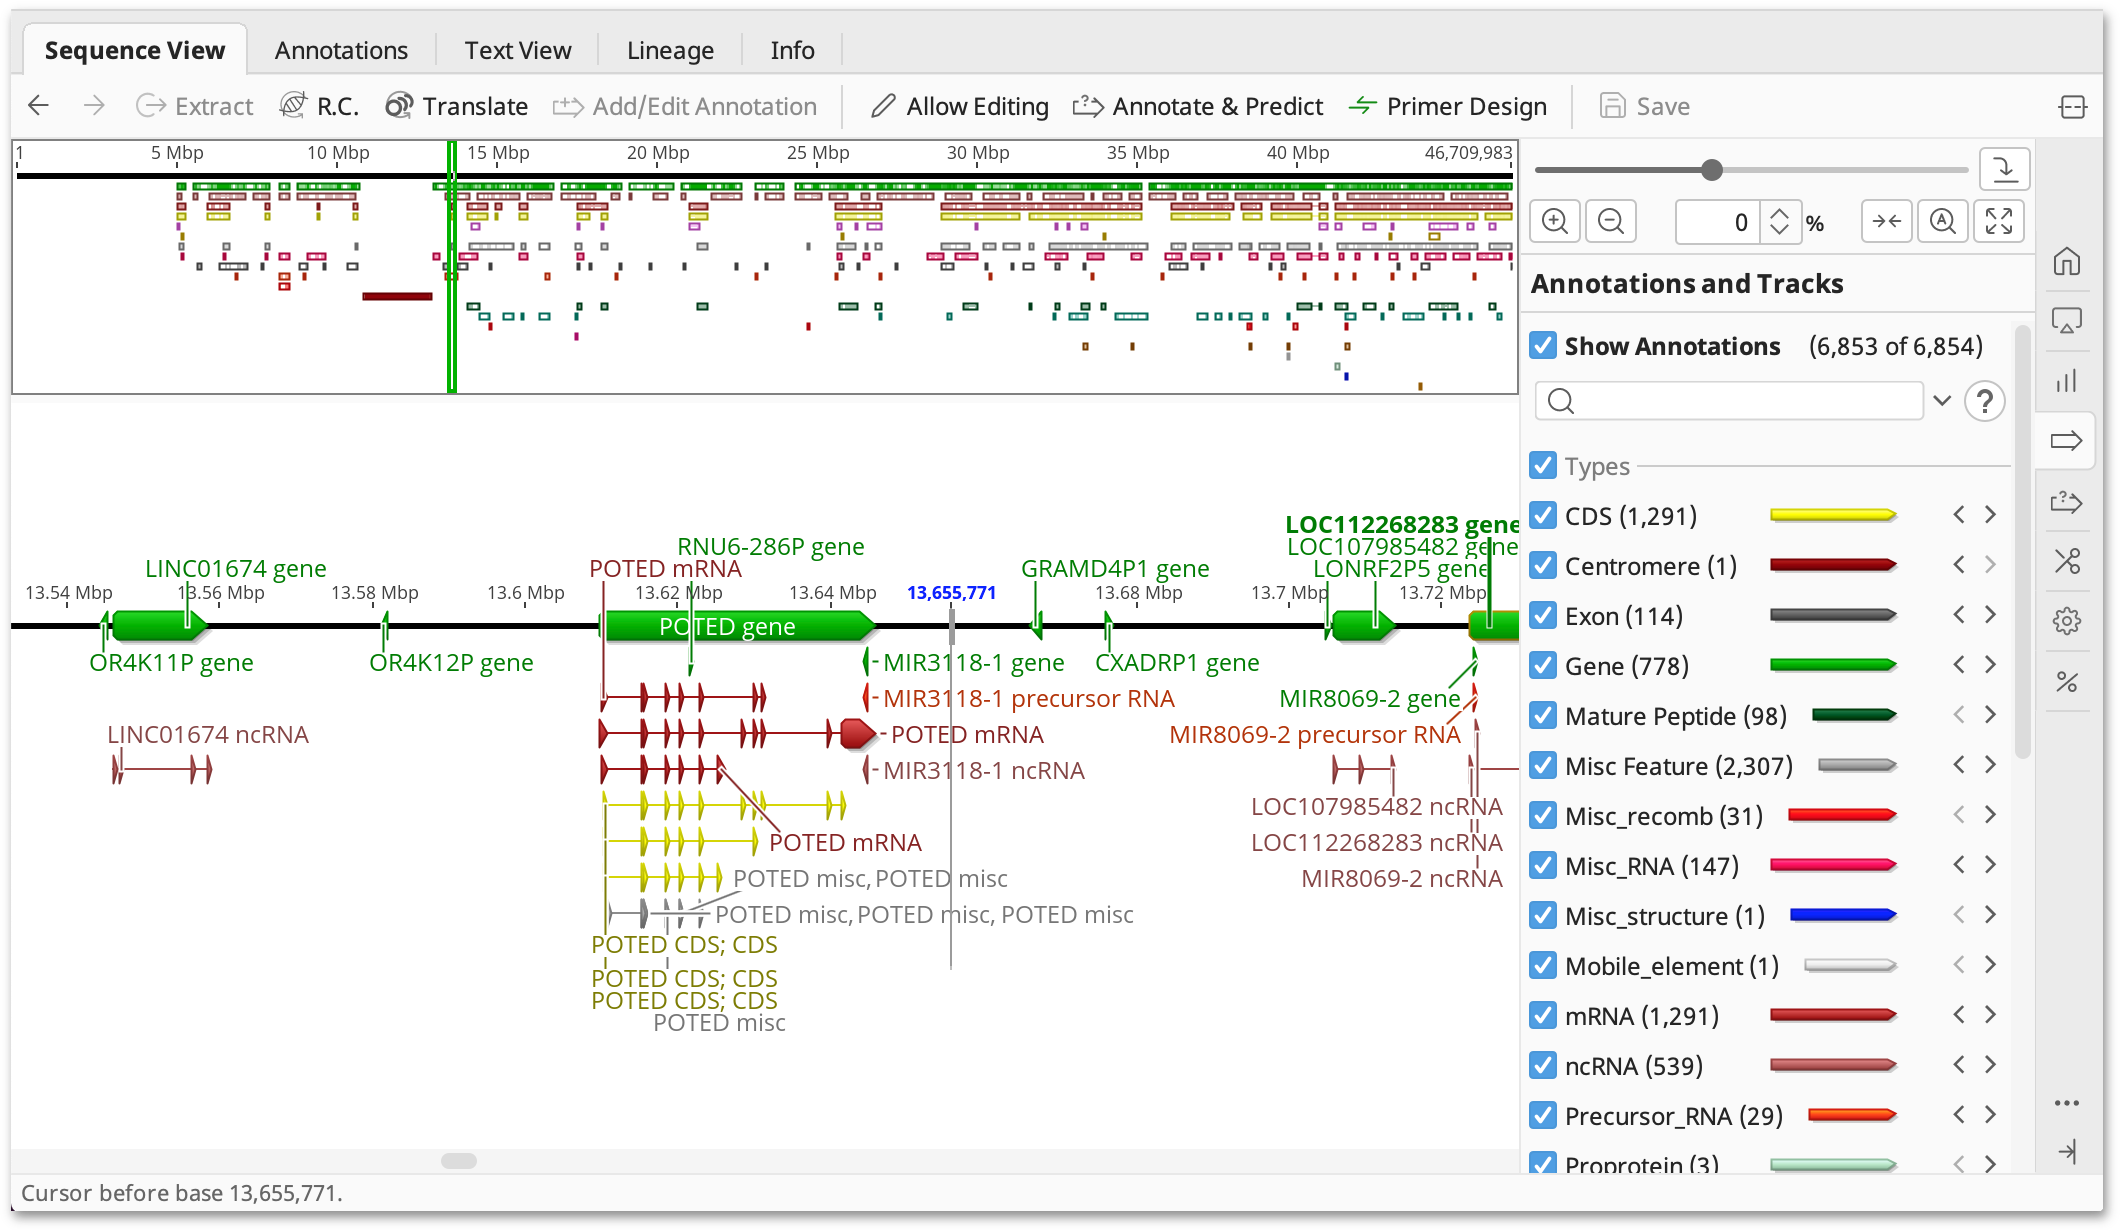This screenshot has width=2120, height=1230.
Task: Open the home icon in side panel
Action: pos(2067,262)
